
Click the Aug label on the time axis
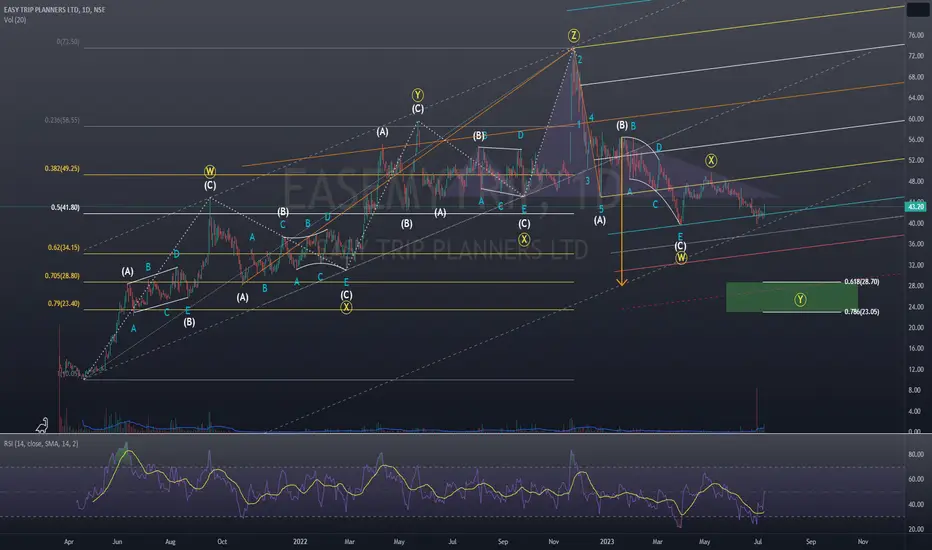pos(171,542)
